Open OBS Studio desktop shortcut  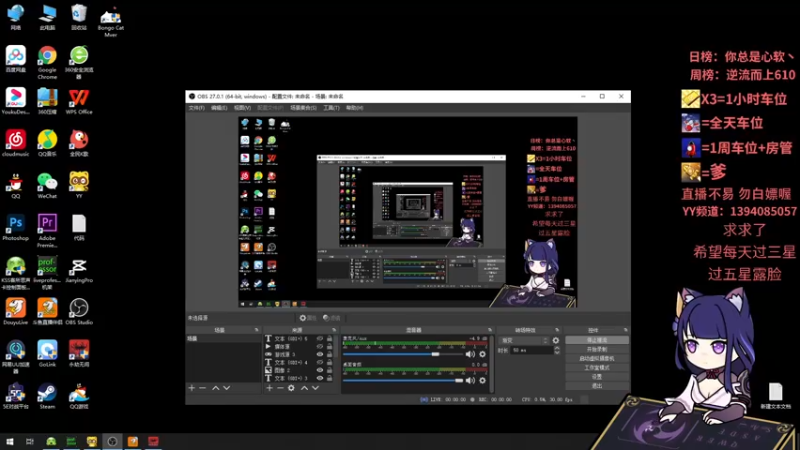[79, 312]
